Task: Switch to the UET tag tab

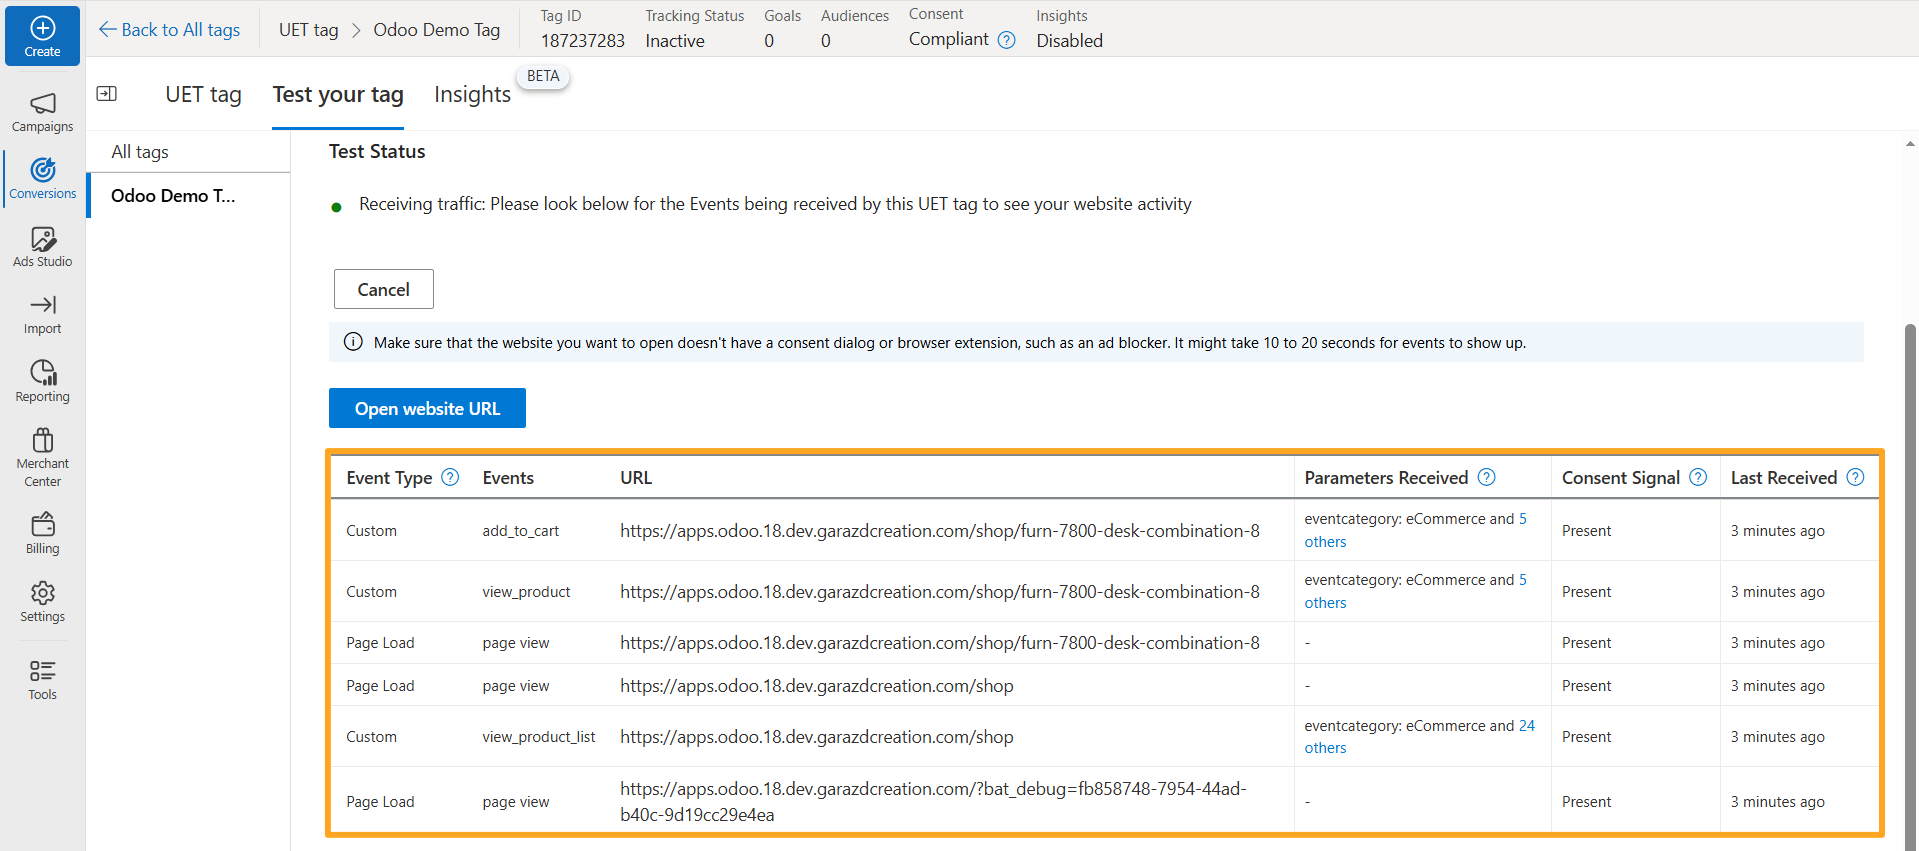Action: pyautogui.click(x=203, y=94)
